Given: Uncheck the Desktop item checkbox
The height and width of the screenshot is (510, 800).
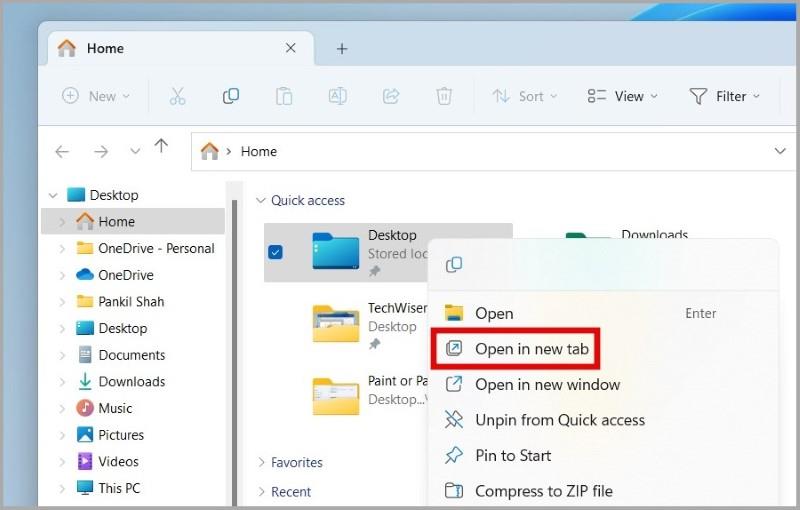Looking at the screenshot, I should 275,252.
